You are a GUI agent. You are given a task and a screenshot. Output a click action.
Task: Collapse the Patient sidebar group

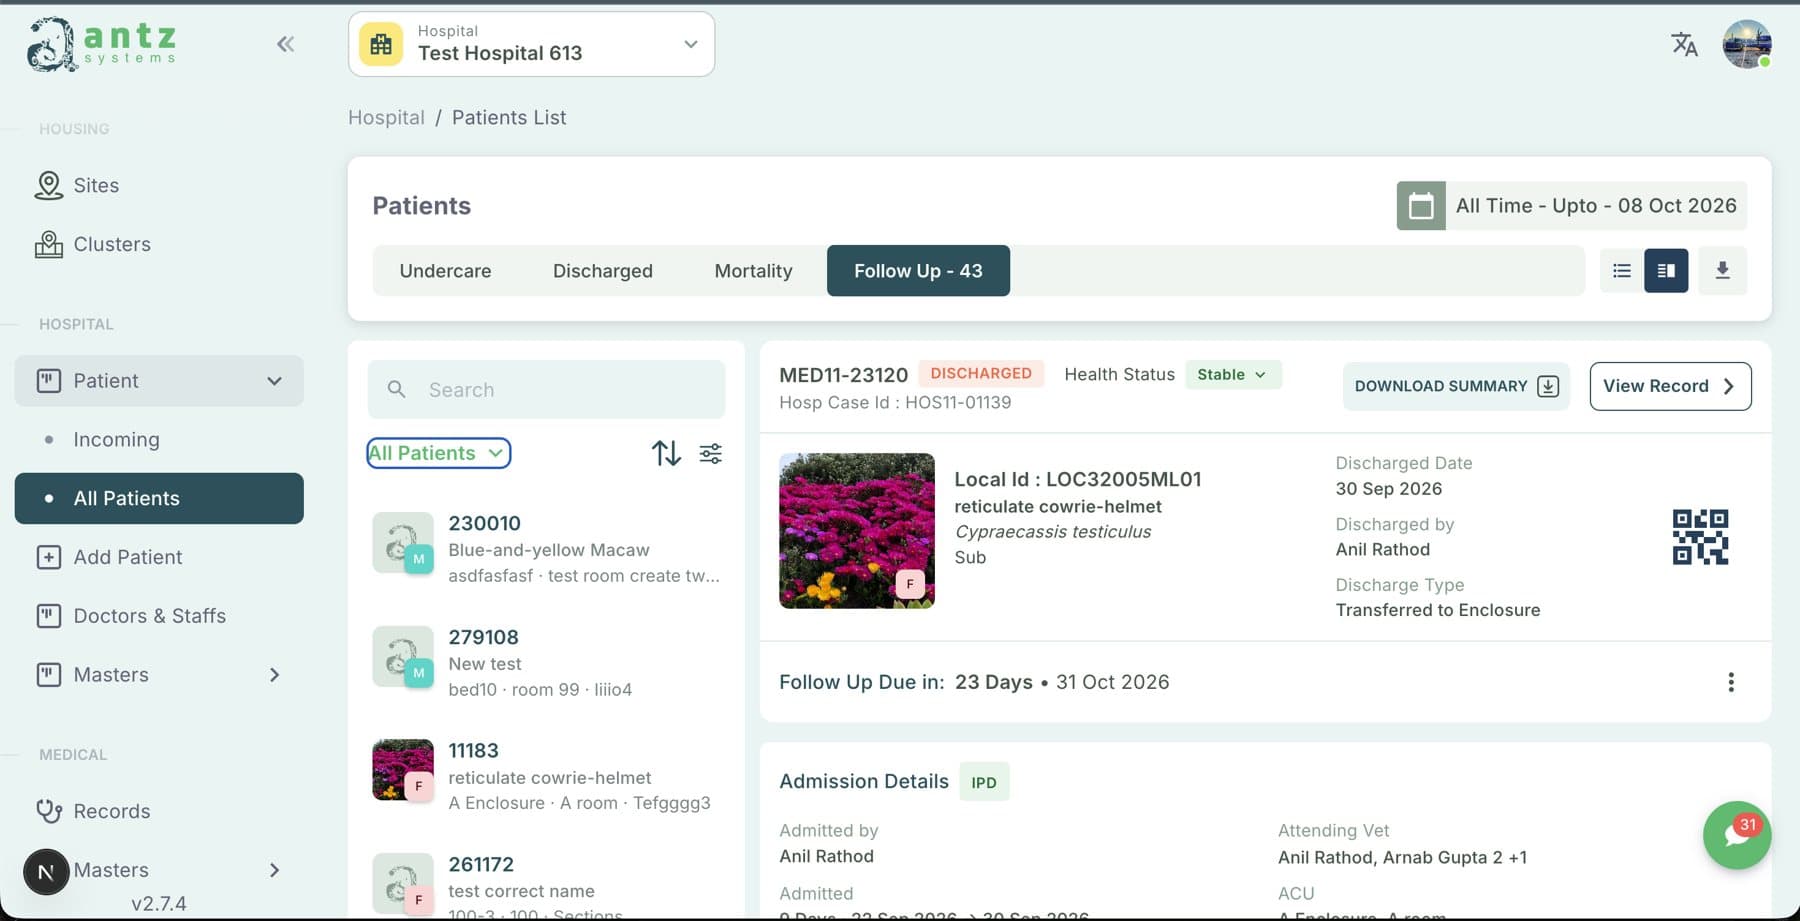(159, 381)
